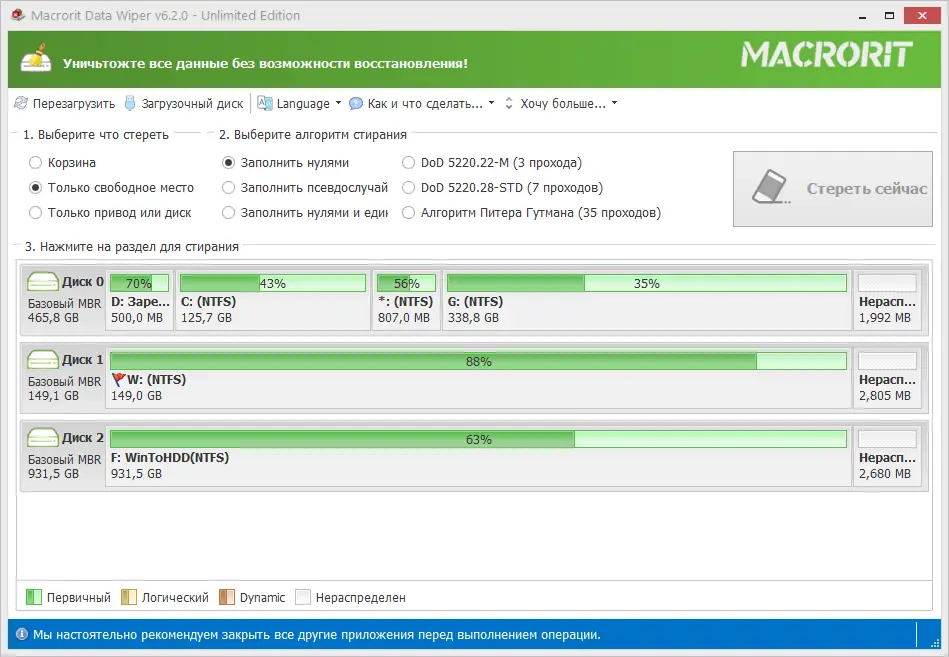Viewport: 949px width, 657px height.
Task: Click the info icon in bottom warning bar
Action: click(x=23, y=634)
